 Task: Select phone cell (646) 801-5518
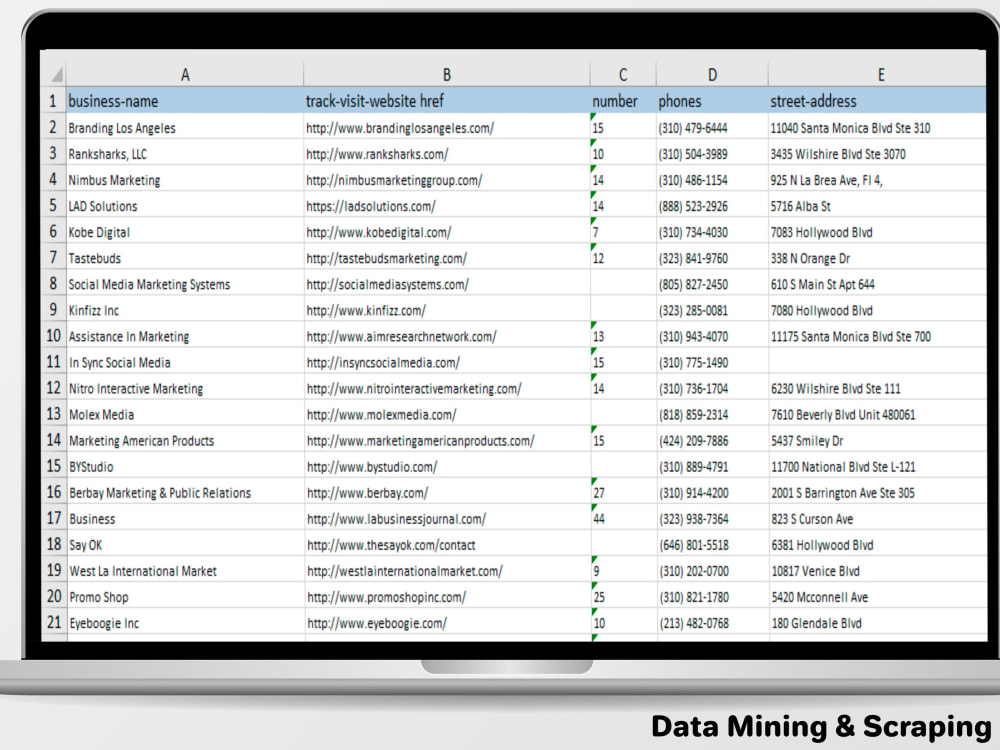712,545
